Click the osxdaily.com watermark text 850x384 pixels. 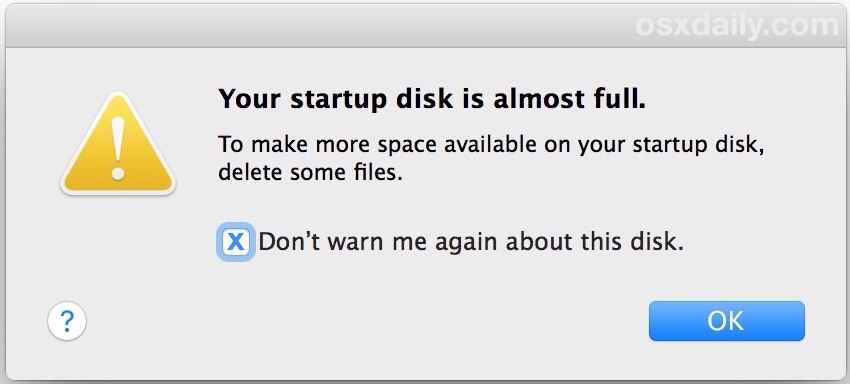pyautogui.click(x=737, y=25)
